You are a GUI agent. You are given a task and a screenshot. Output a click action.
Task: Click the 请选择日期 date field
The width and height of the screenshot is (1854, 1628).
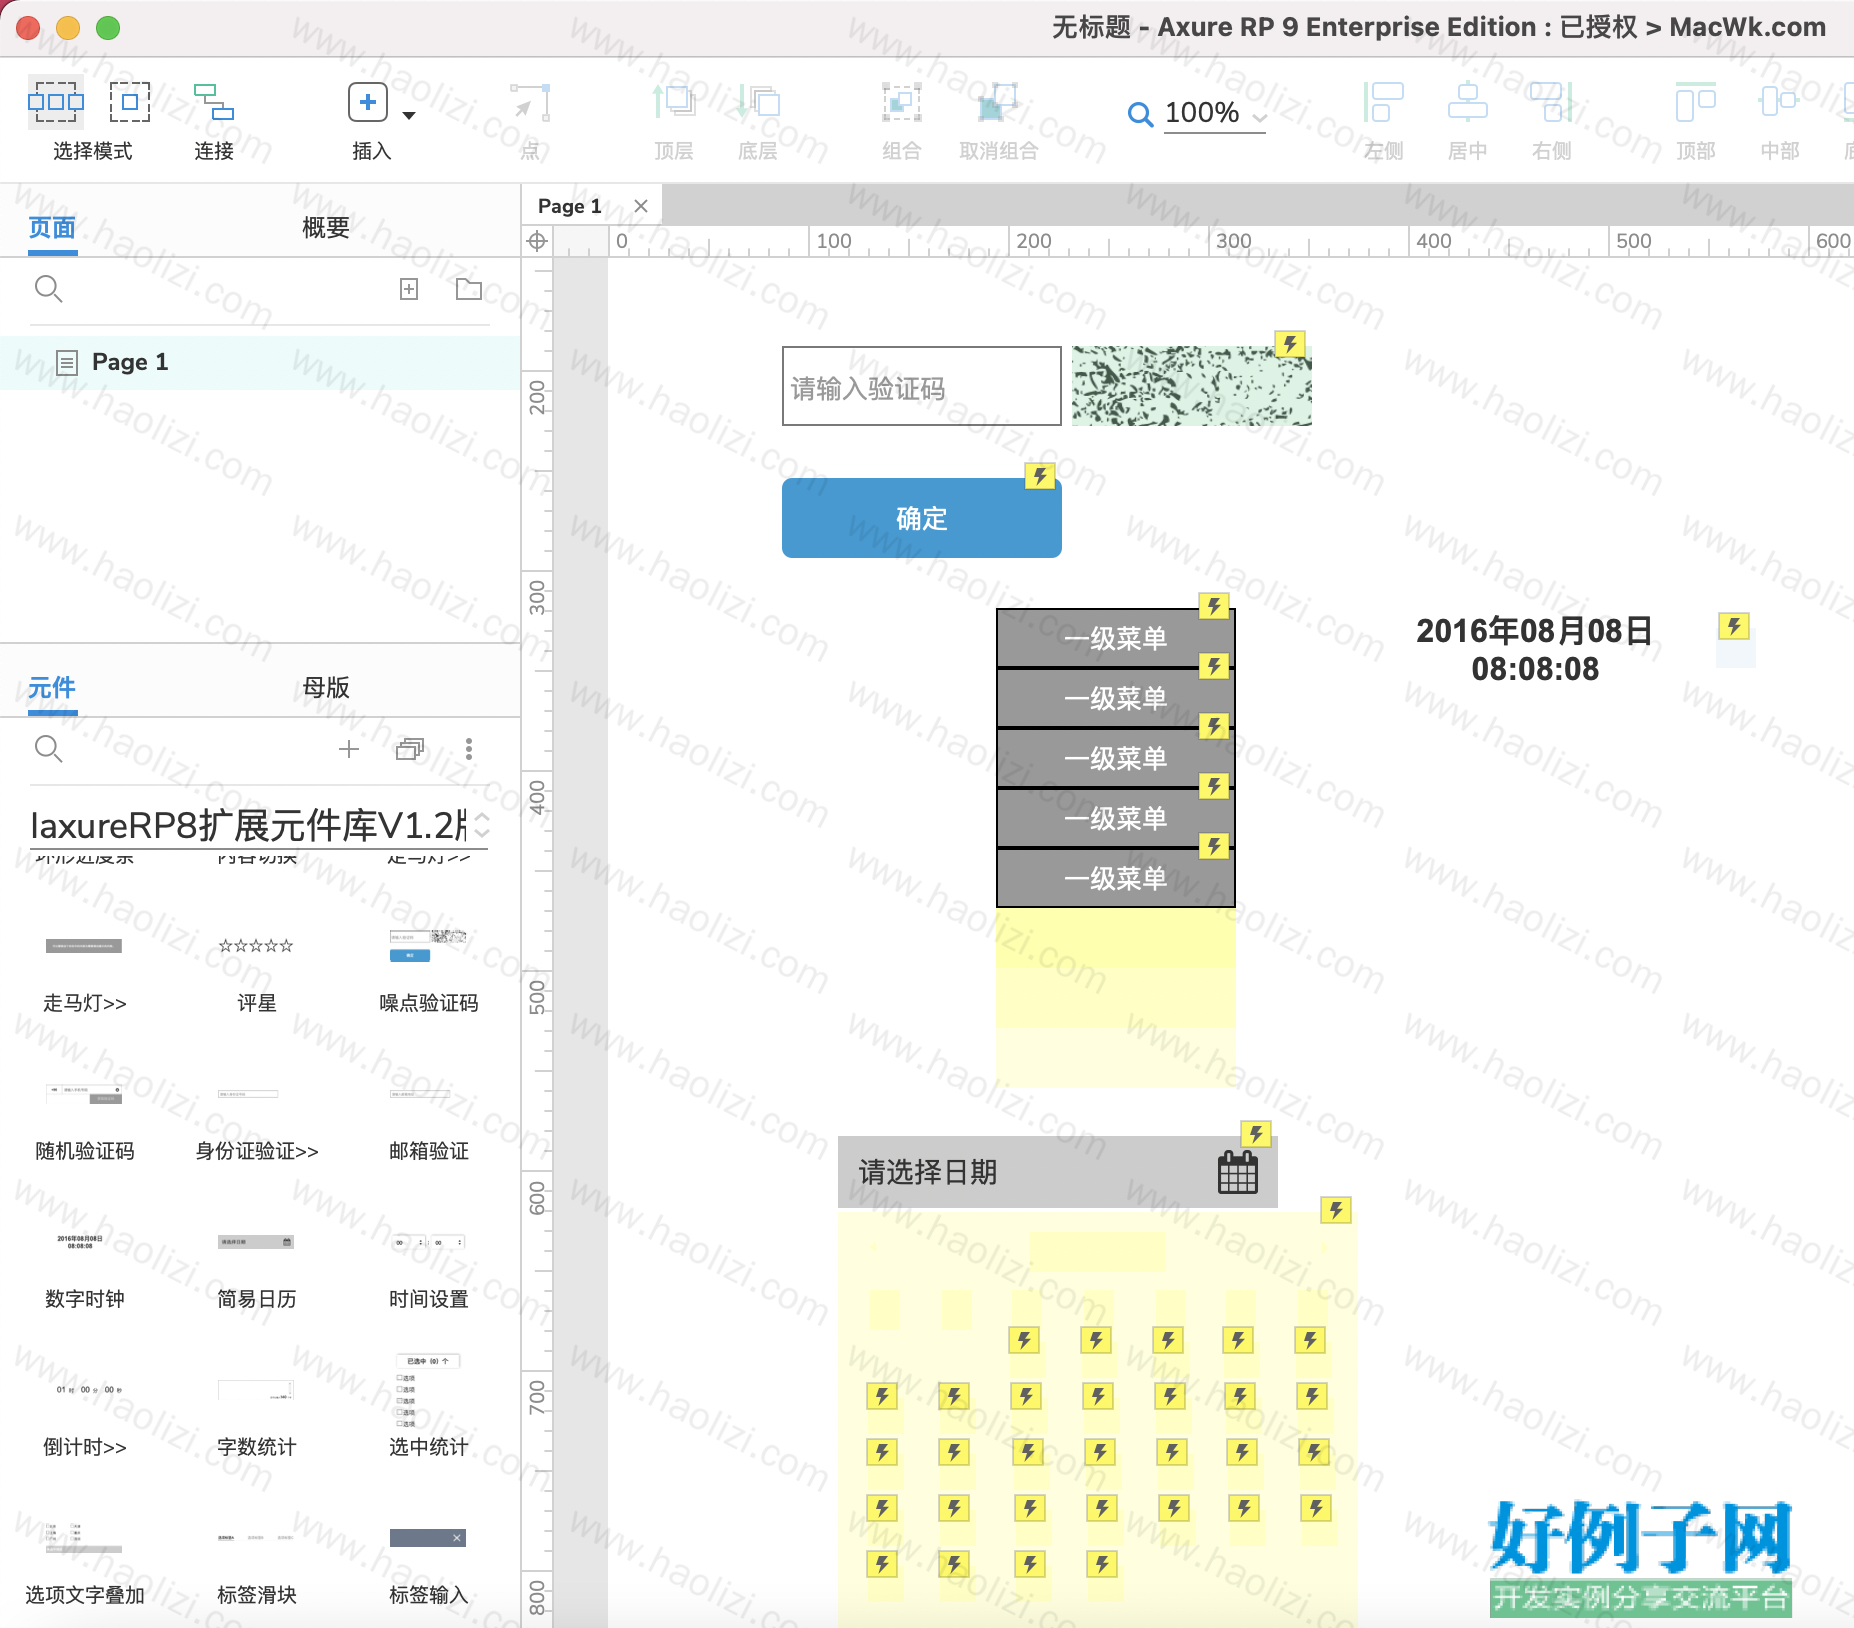click(1057, 1172)
